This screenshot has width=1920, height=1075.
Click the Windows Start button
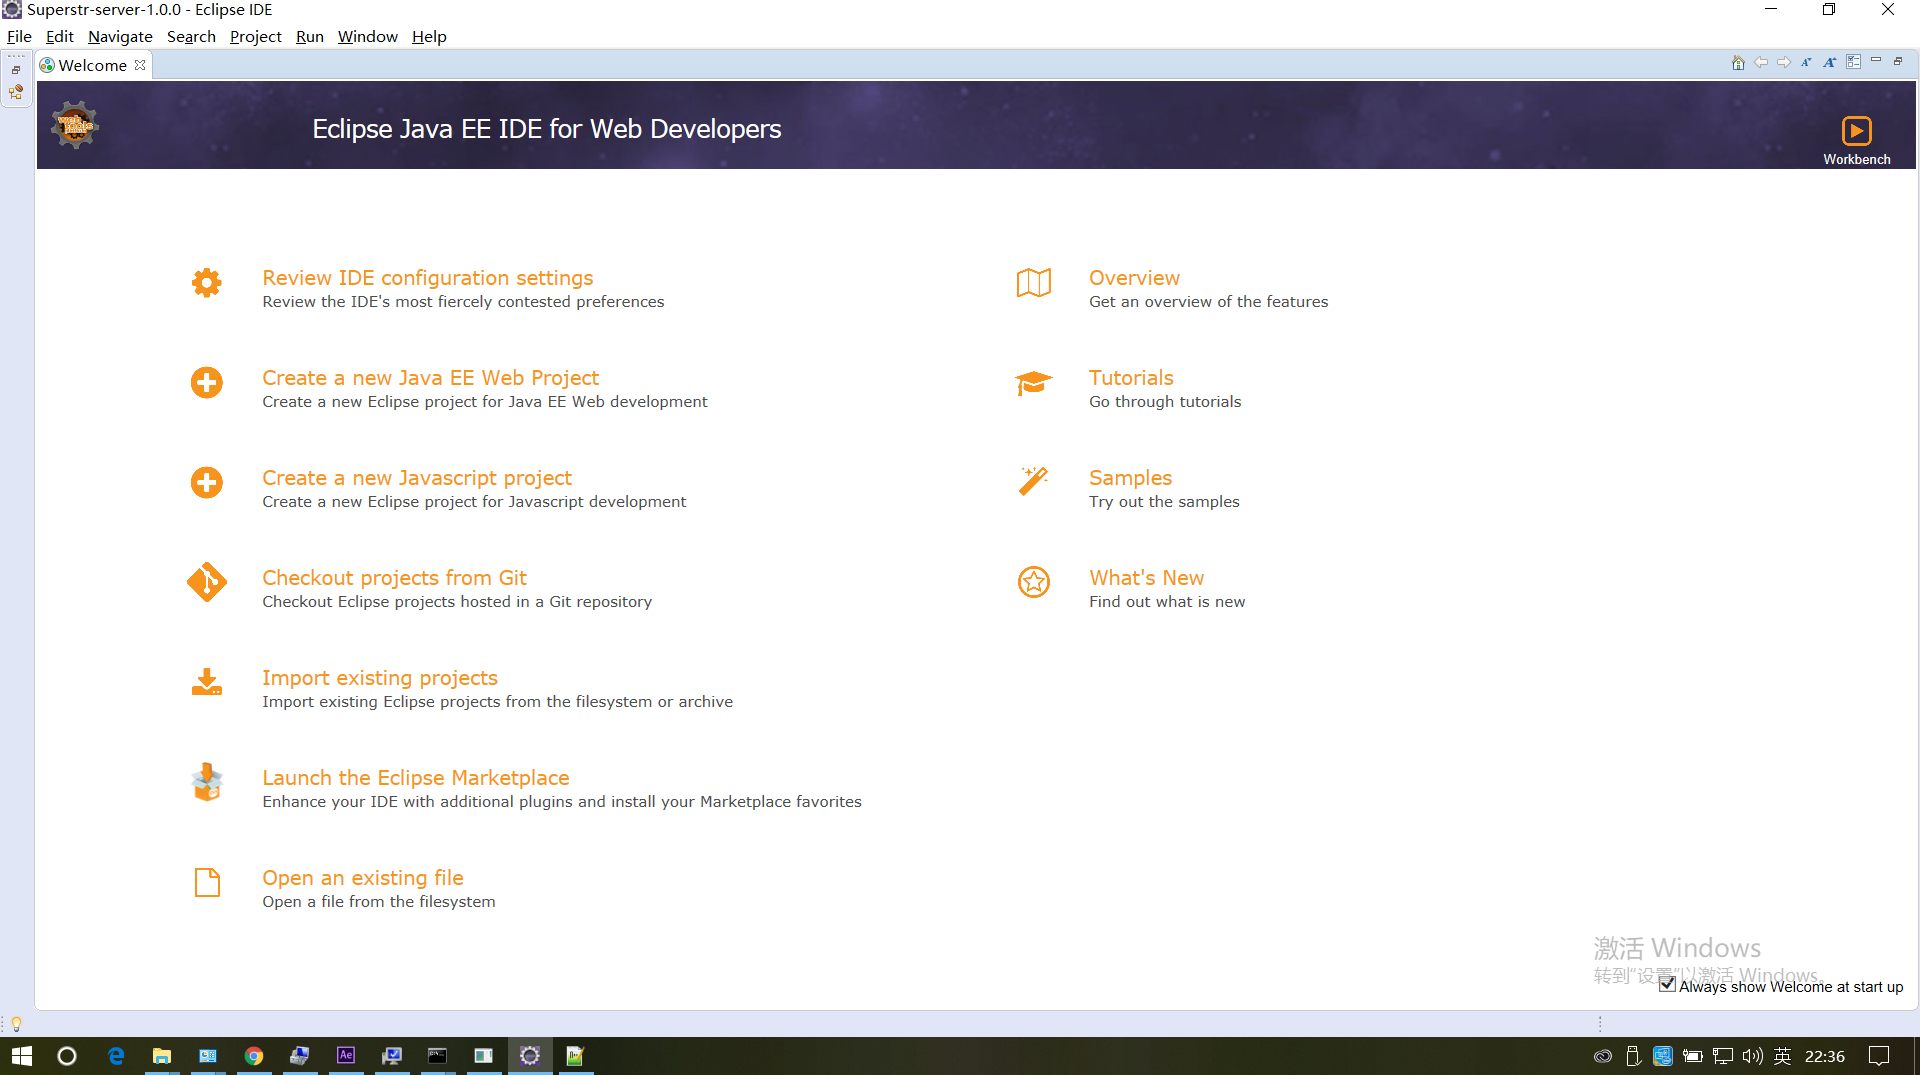[x=22, y=1056]
